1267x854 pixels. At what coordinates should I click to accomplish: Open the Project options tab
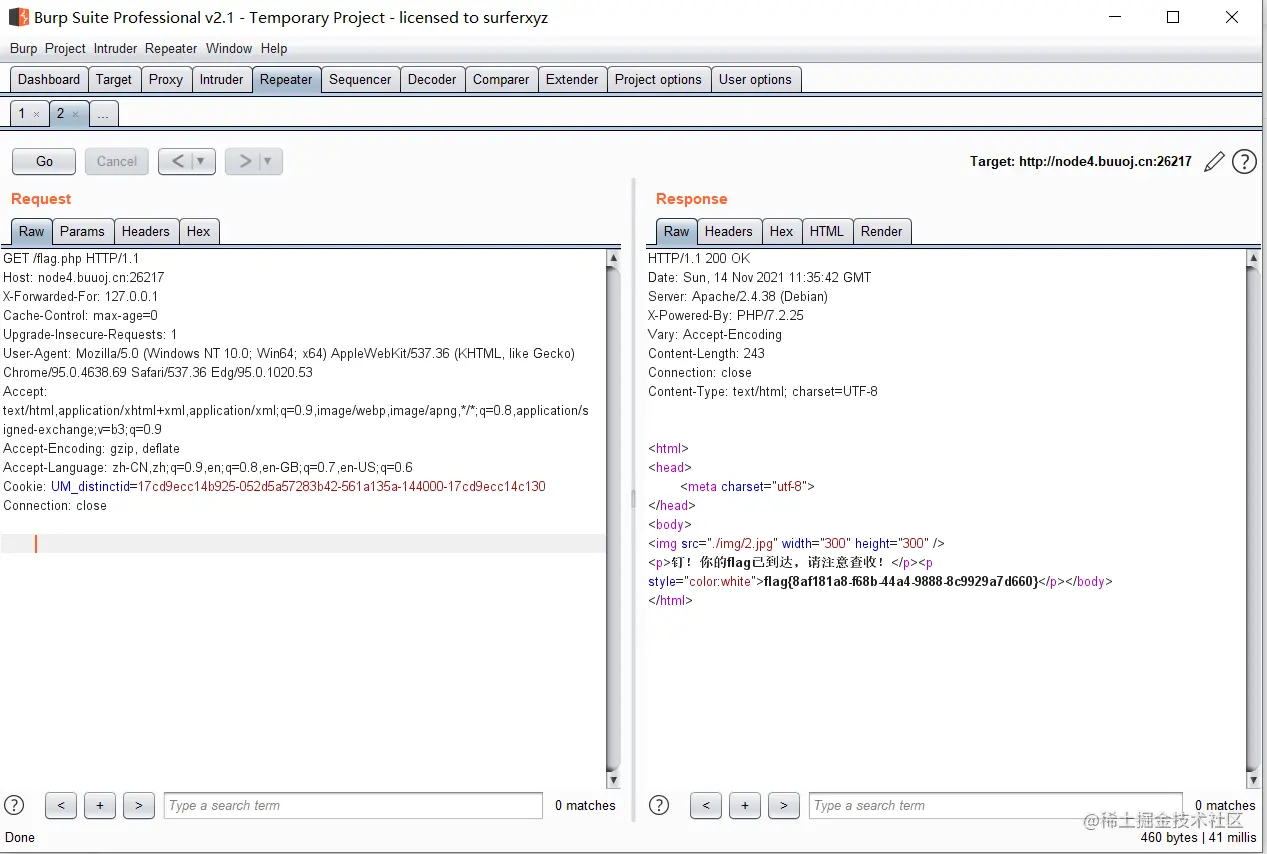pyautogui.click(x=658, y=79)
